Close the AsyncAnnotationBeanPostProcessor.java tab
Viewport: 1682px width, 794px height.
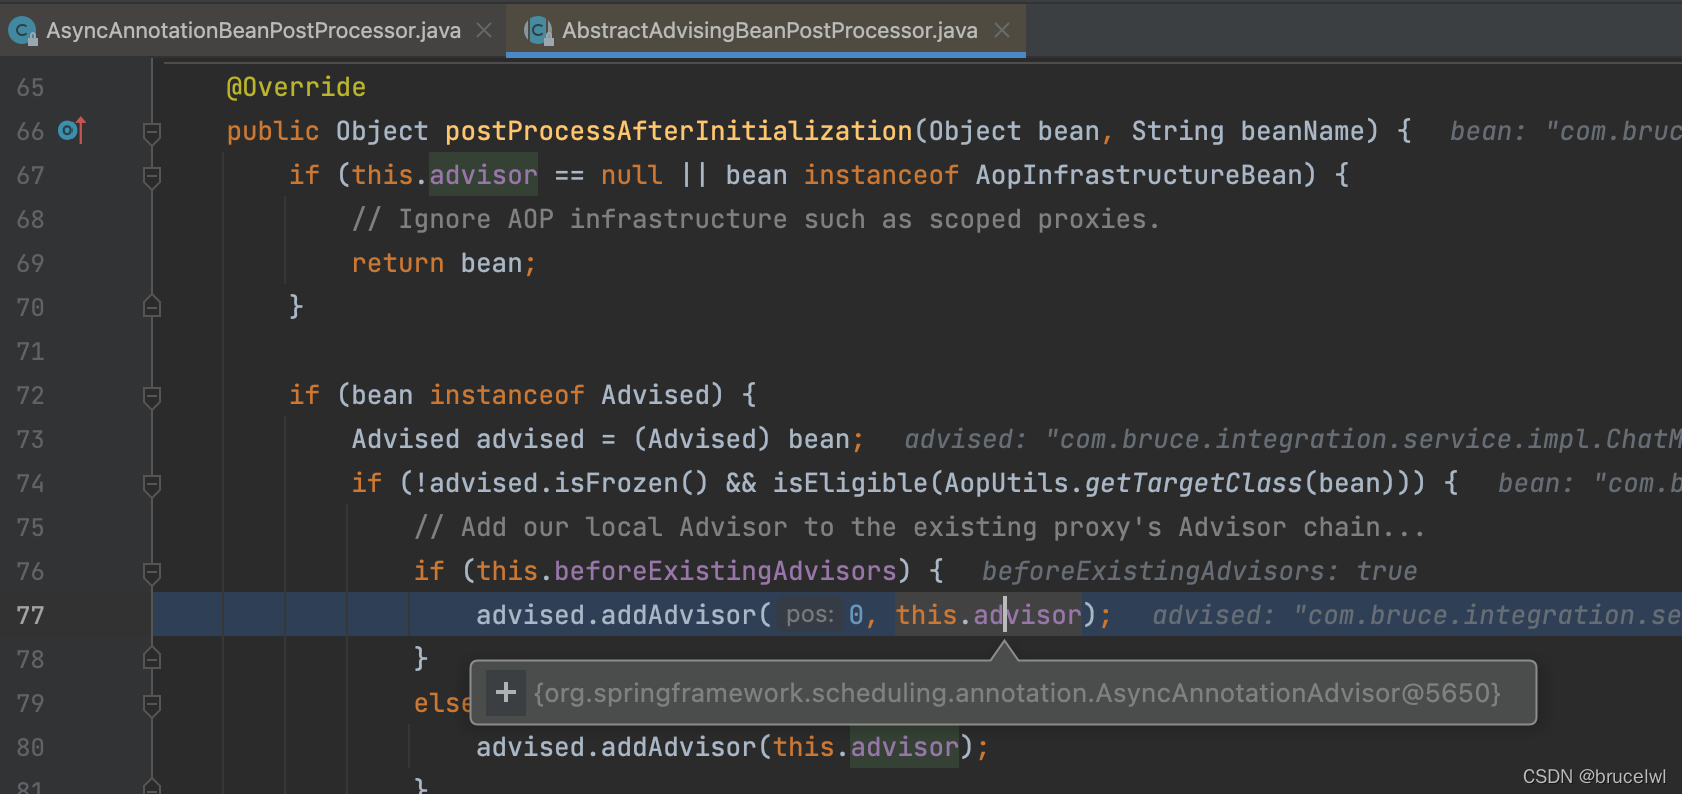coord(484,30)
